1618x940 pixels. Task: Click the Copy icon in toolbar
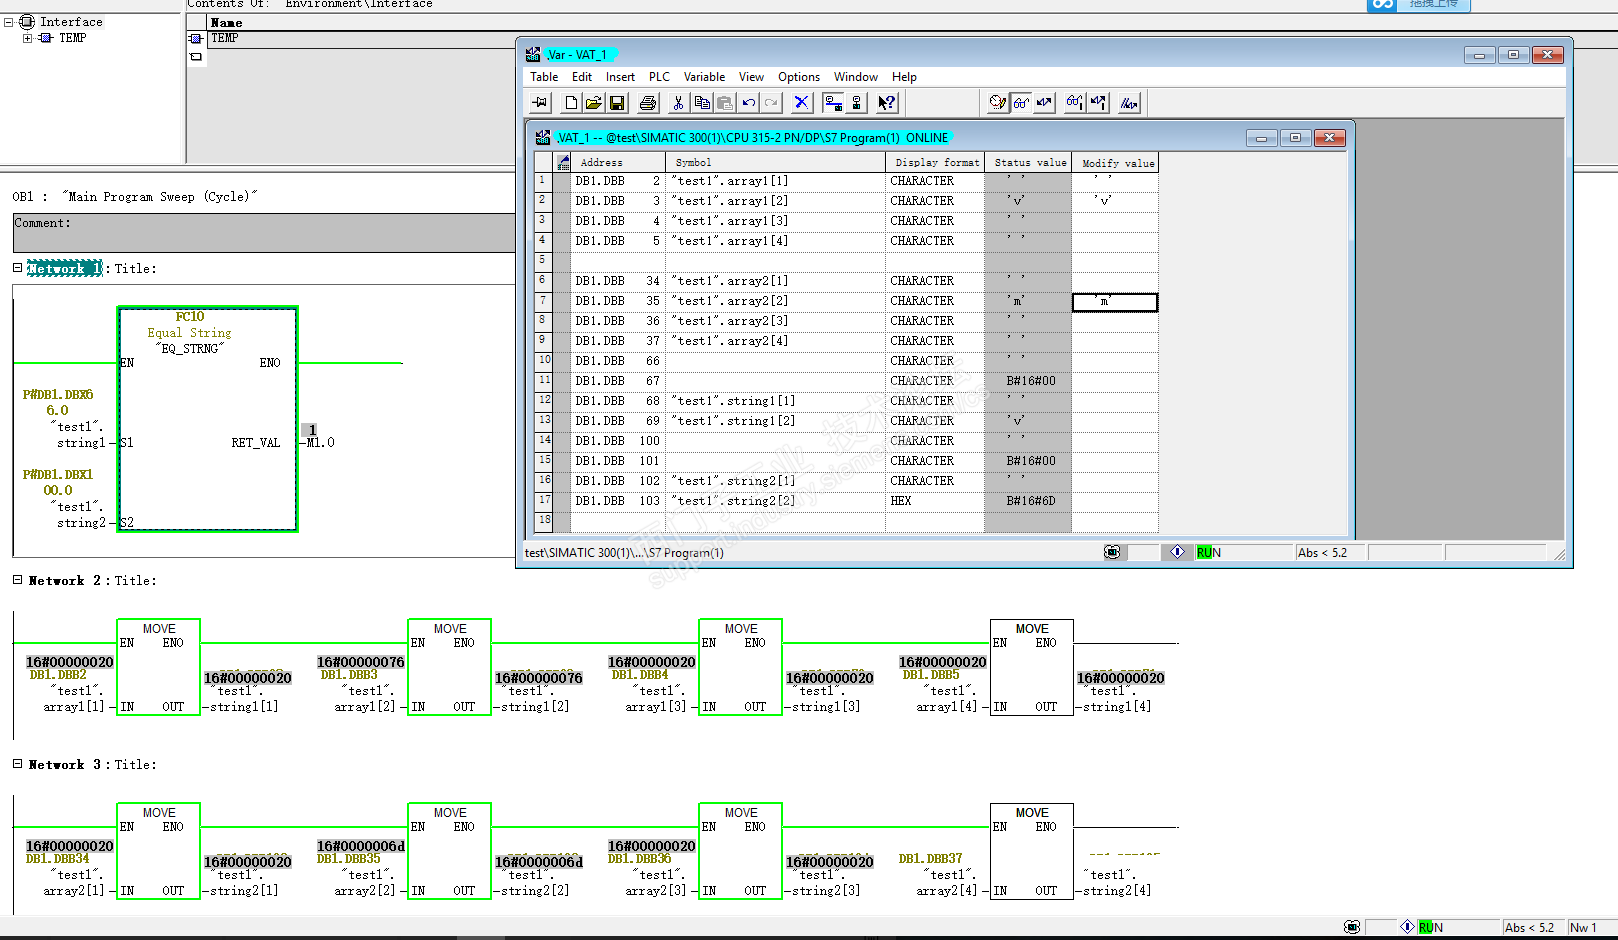click(702, 103)
